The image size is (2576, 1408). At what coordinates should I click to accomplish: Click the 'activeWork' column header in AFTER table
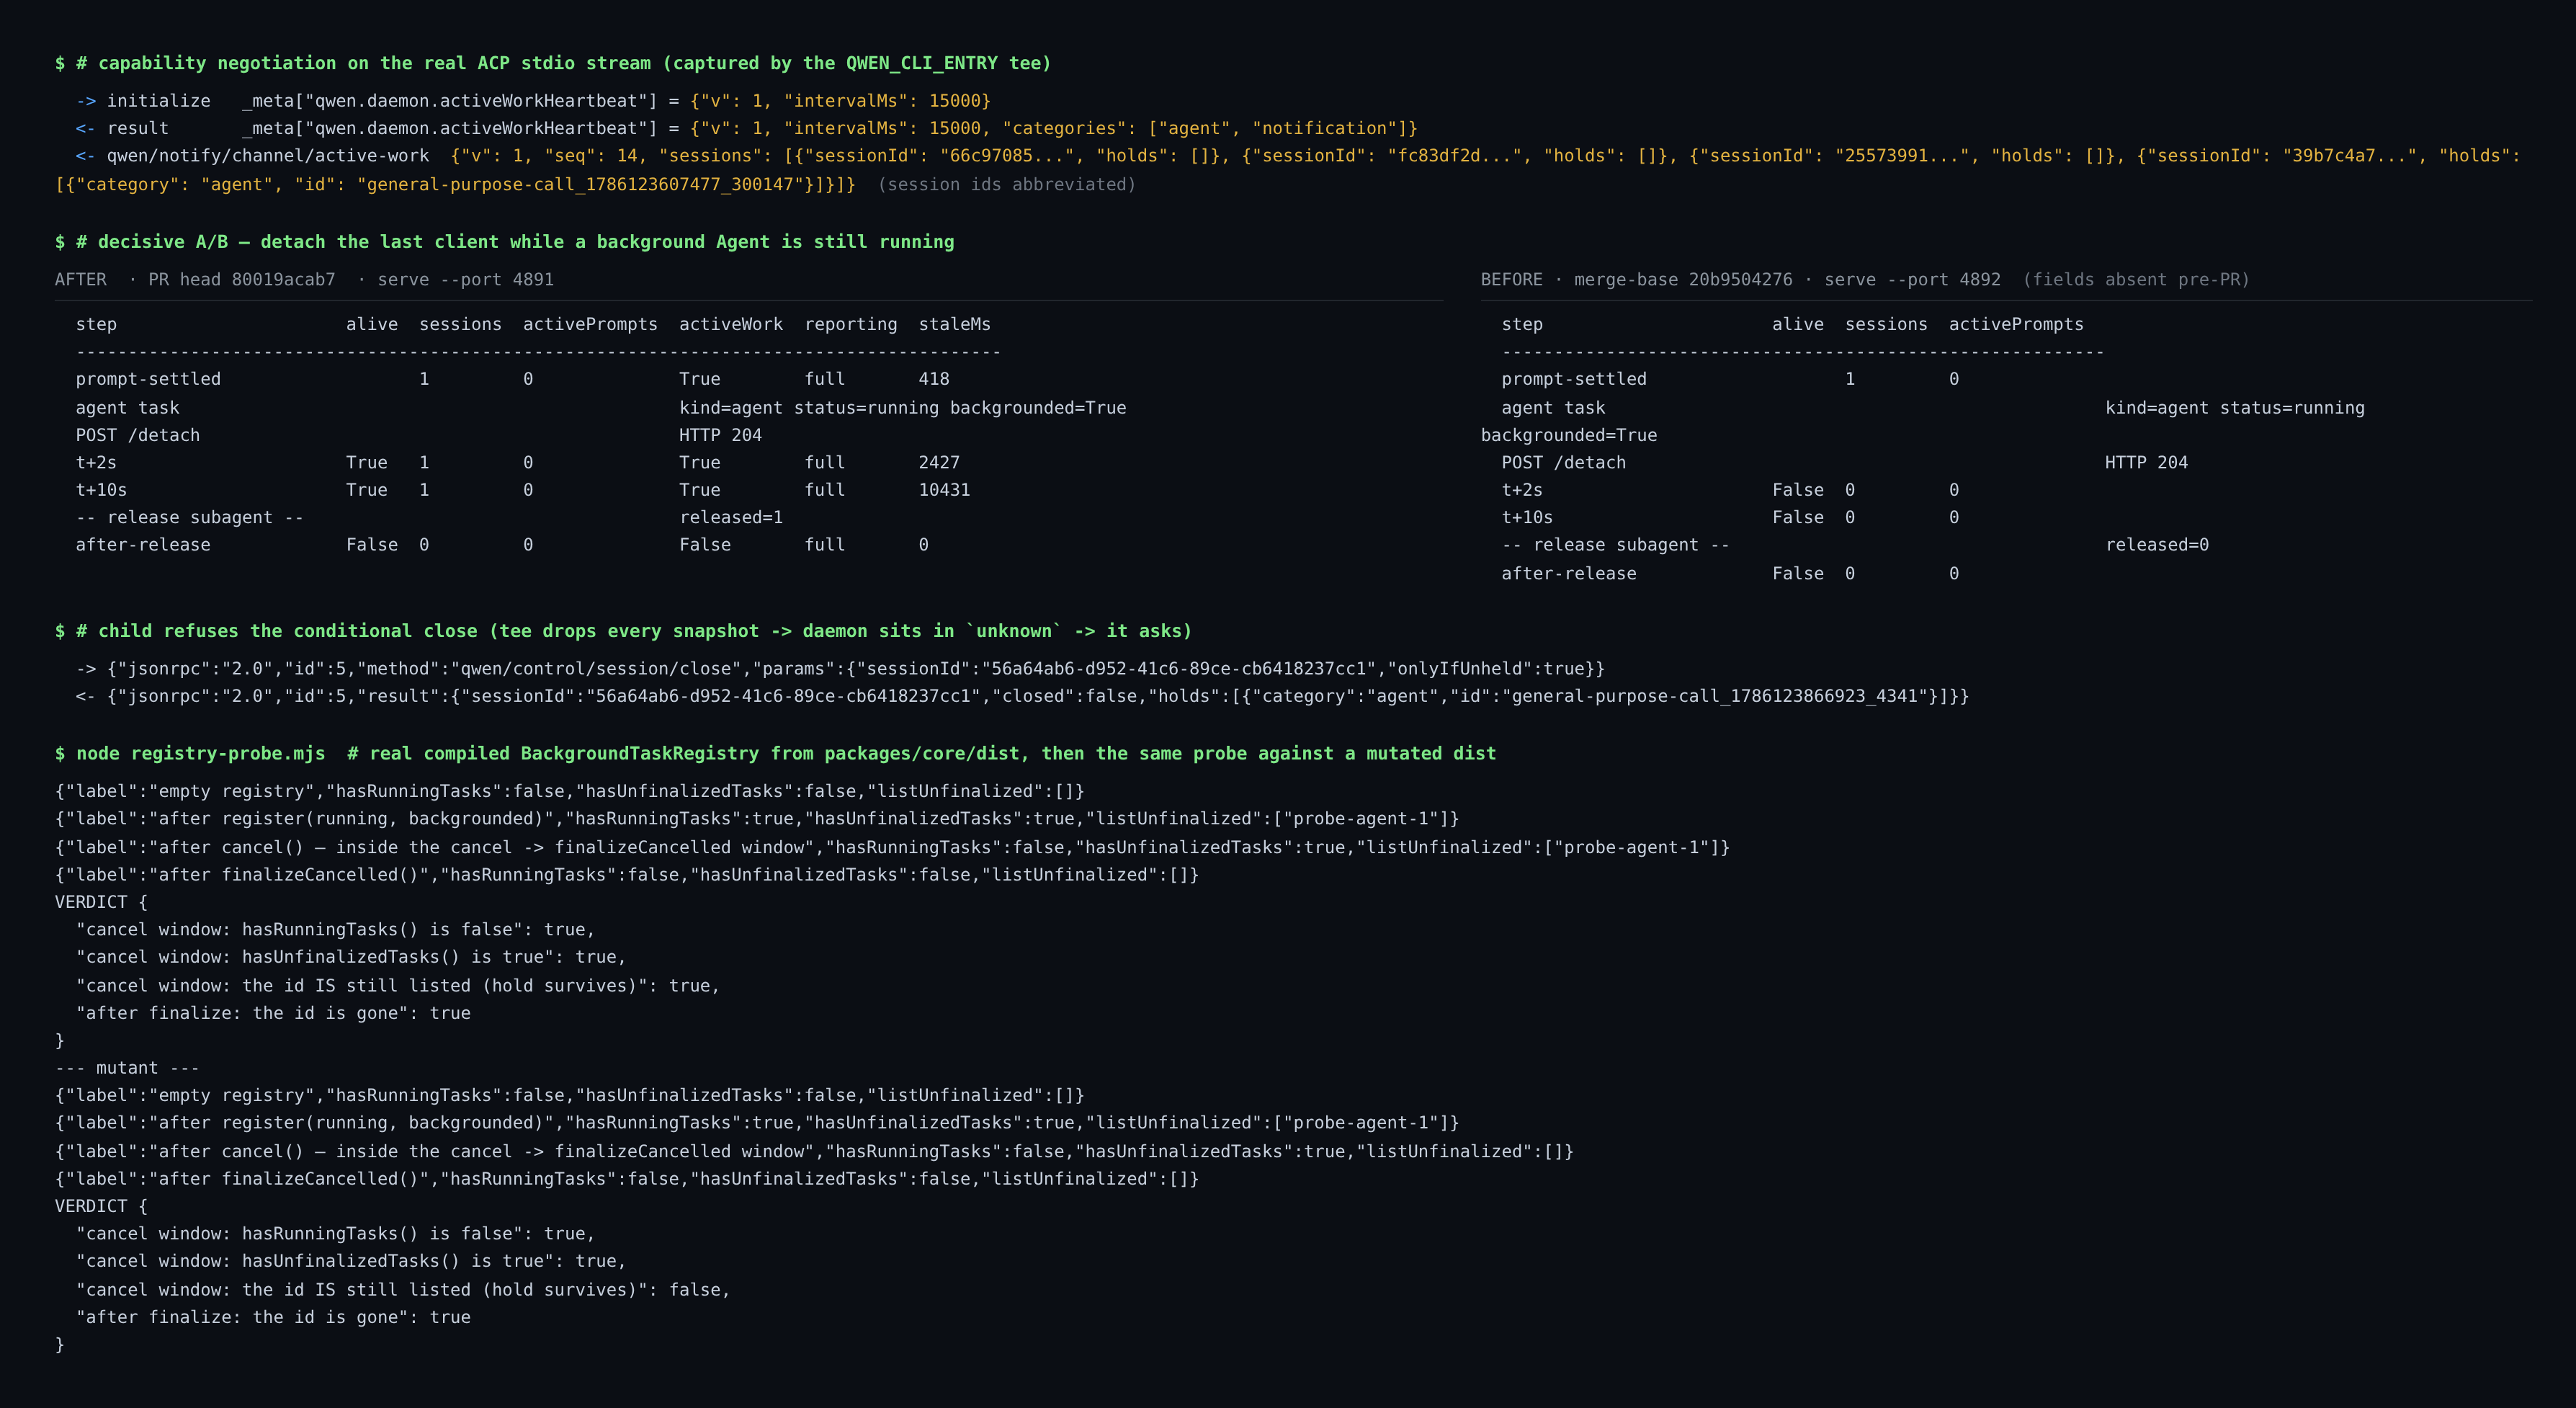pos(731,324)
